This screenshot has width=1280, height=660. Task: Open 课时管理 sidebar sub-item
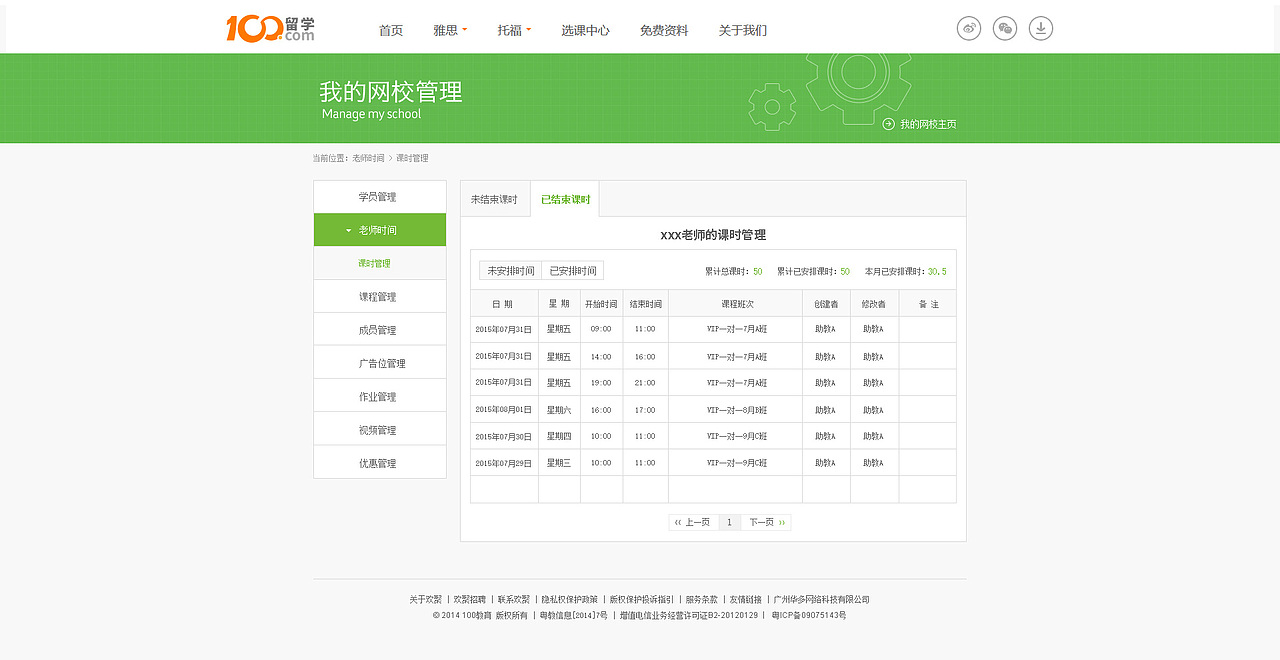(x=380, y=263)
